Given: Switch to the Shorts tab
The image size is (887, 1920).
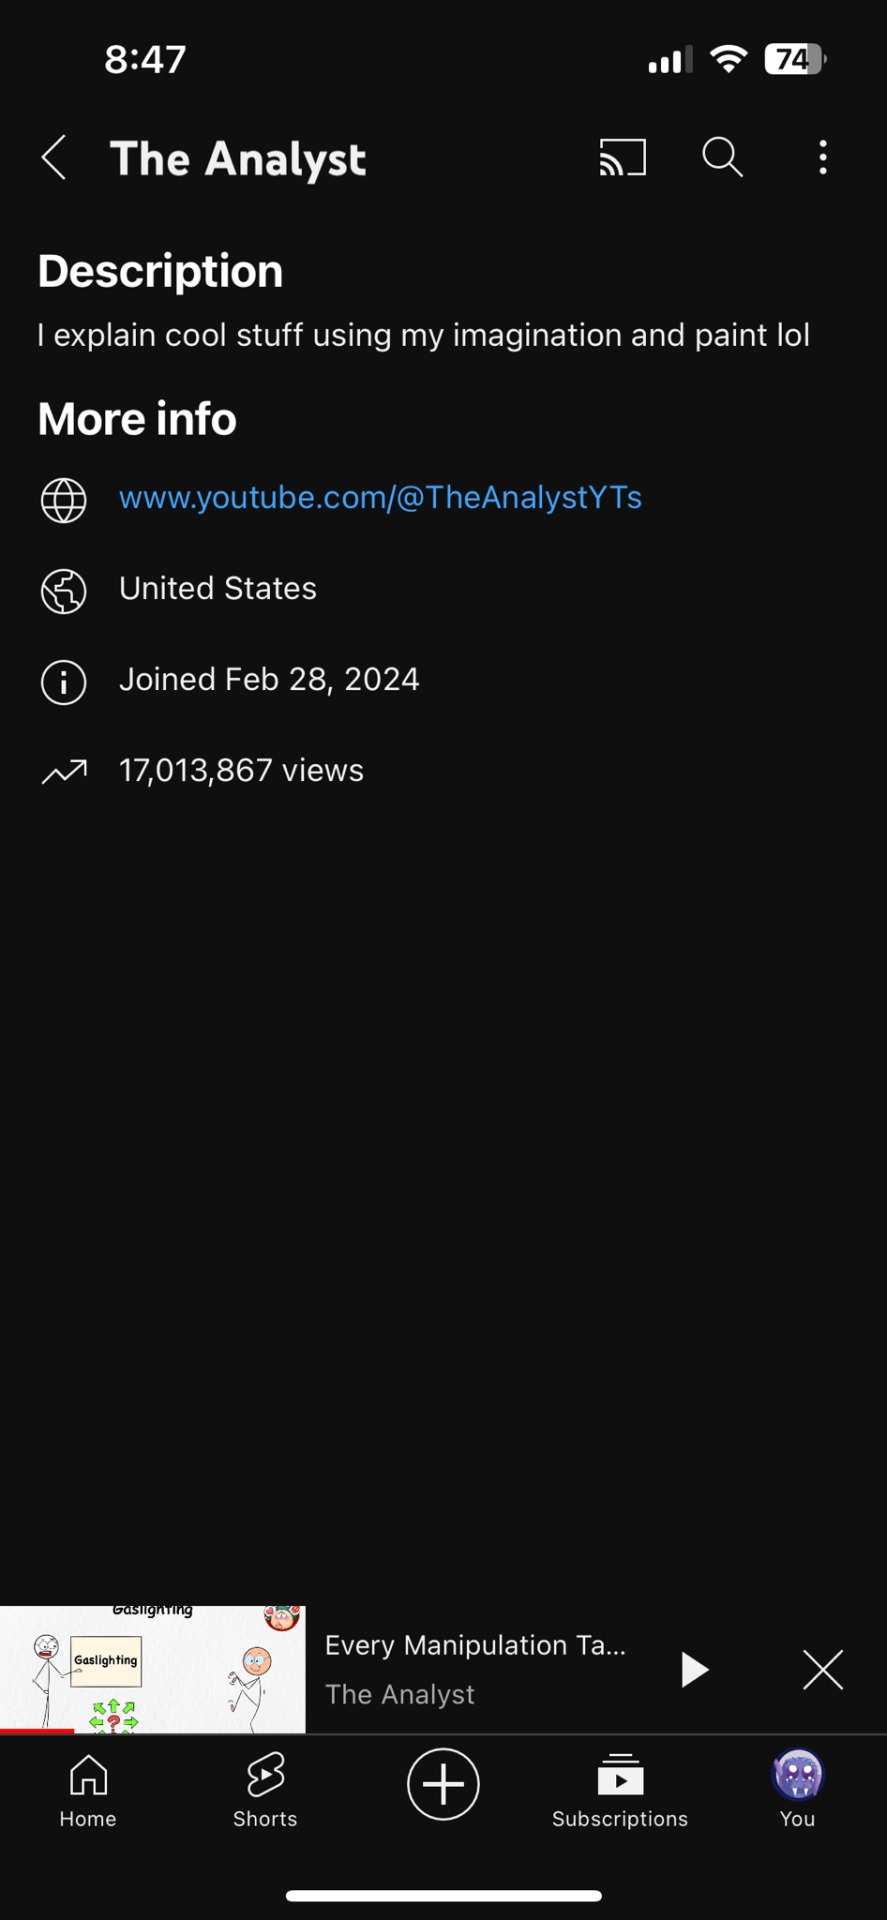Looking at the screenshot, I should [265, 1791].
